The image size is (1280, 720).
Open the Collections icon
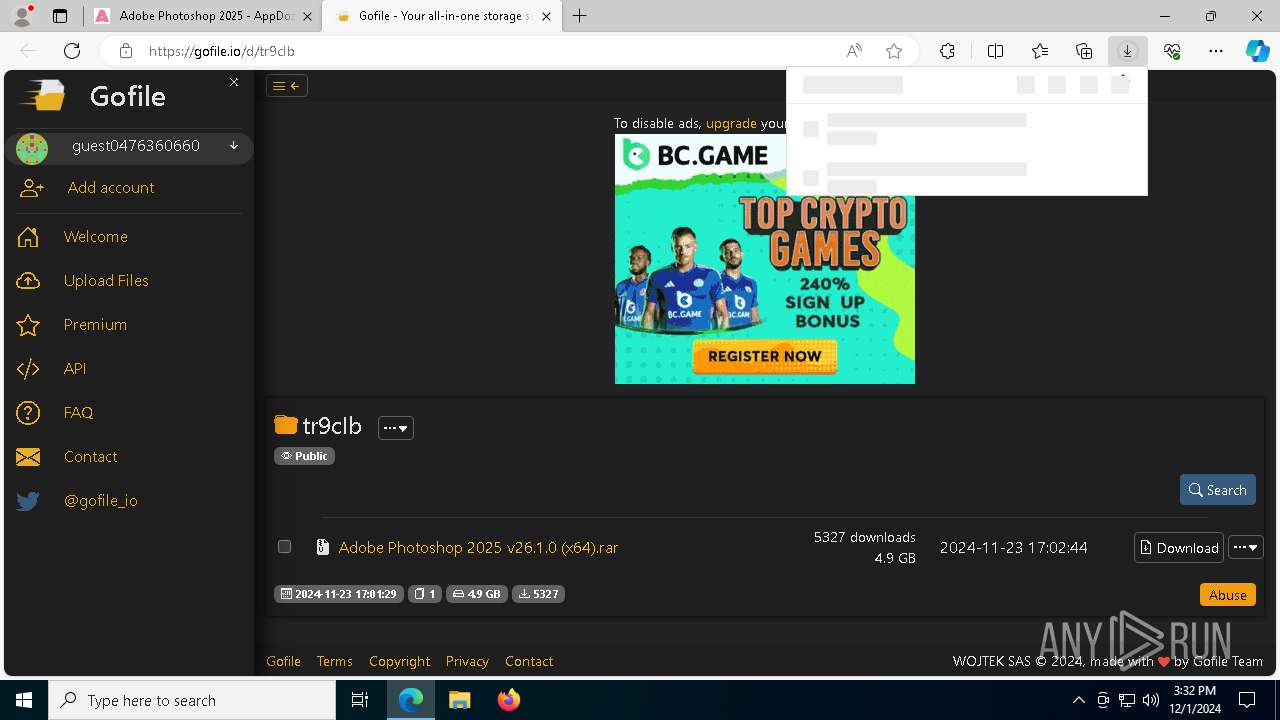point(1084,51)
